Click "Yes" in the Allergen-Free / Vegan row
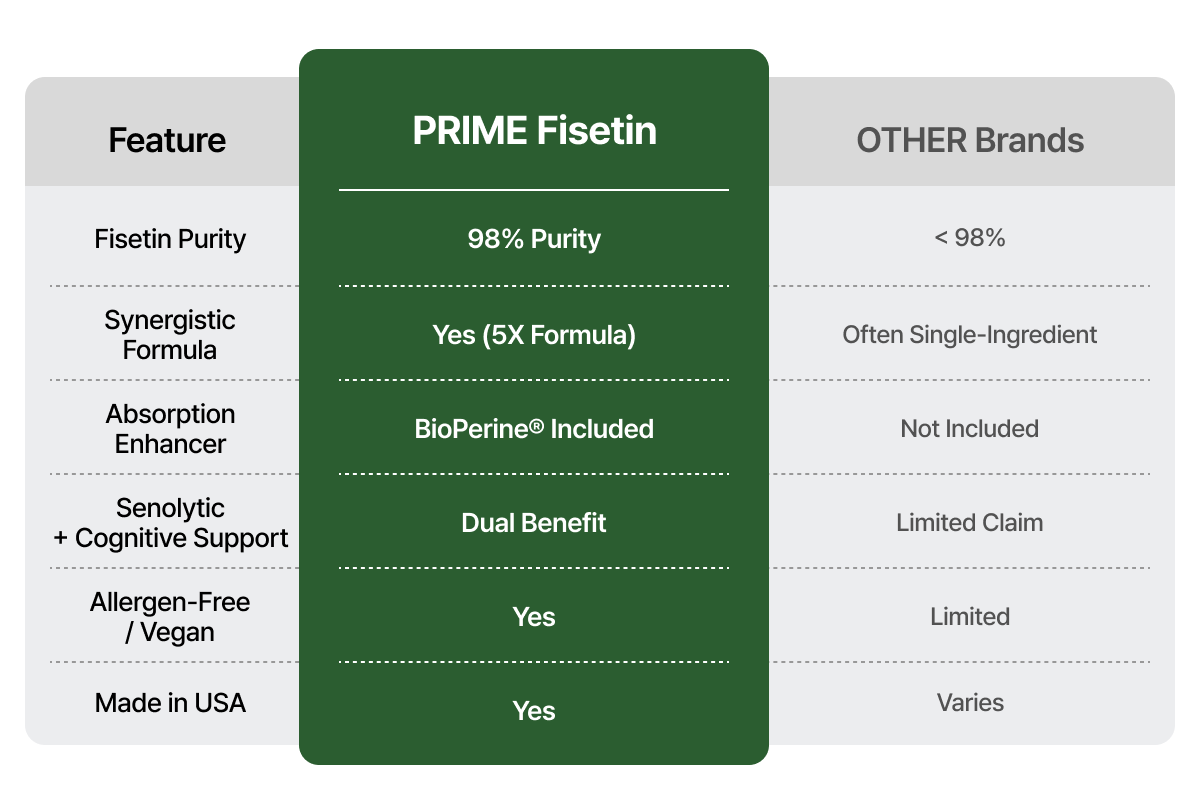This screenshot has height=800, width=1200. click(534, 617)
